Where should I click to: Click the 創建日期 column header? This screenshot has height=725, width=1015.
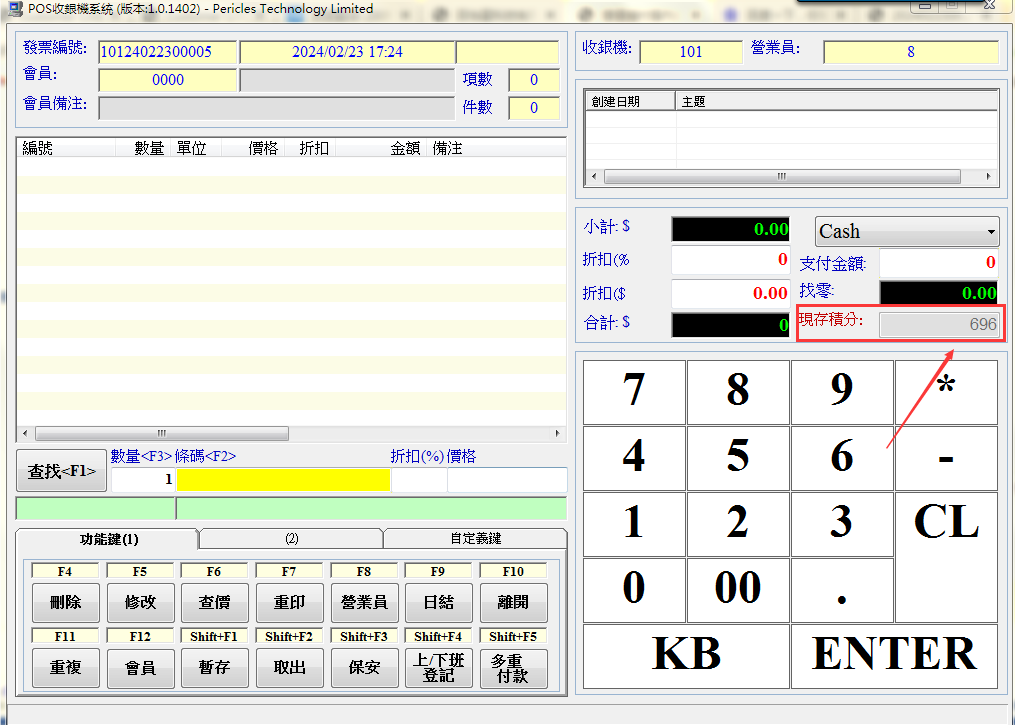631,102
